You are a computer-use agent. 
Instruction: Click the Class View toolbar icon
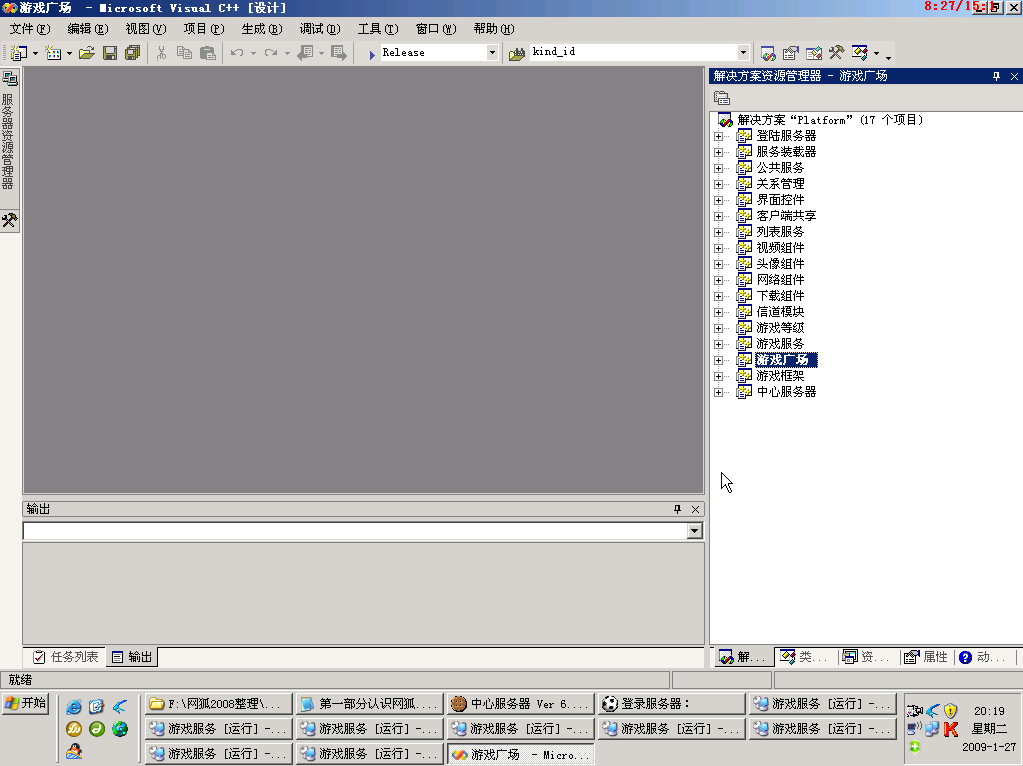[x=860, y=53]
